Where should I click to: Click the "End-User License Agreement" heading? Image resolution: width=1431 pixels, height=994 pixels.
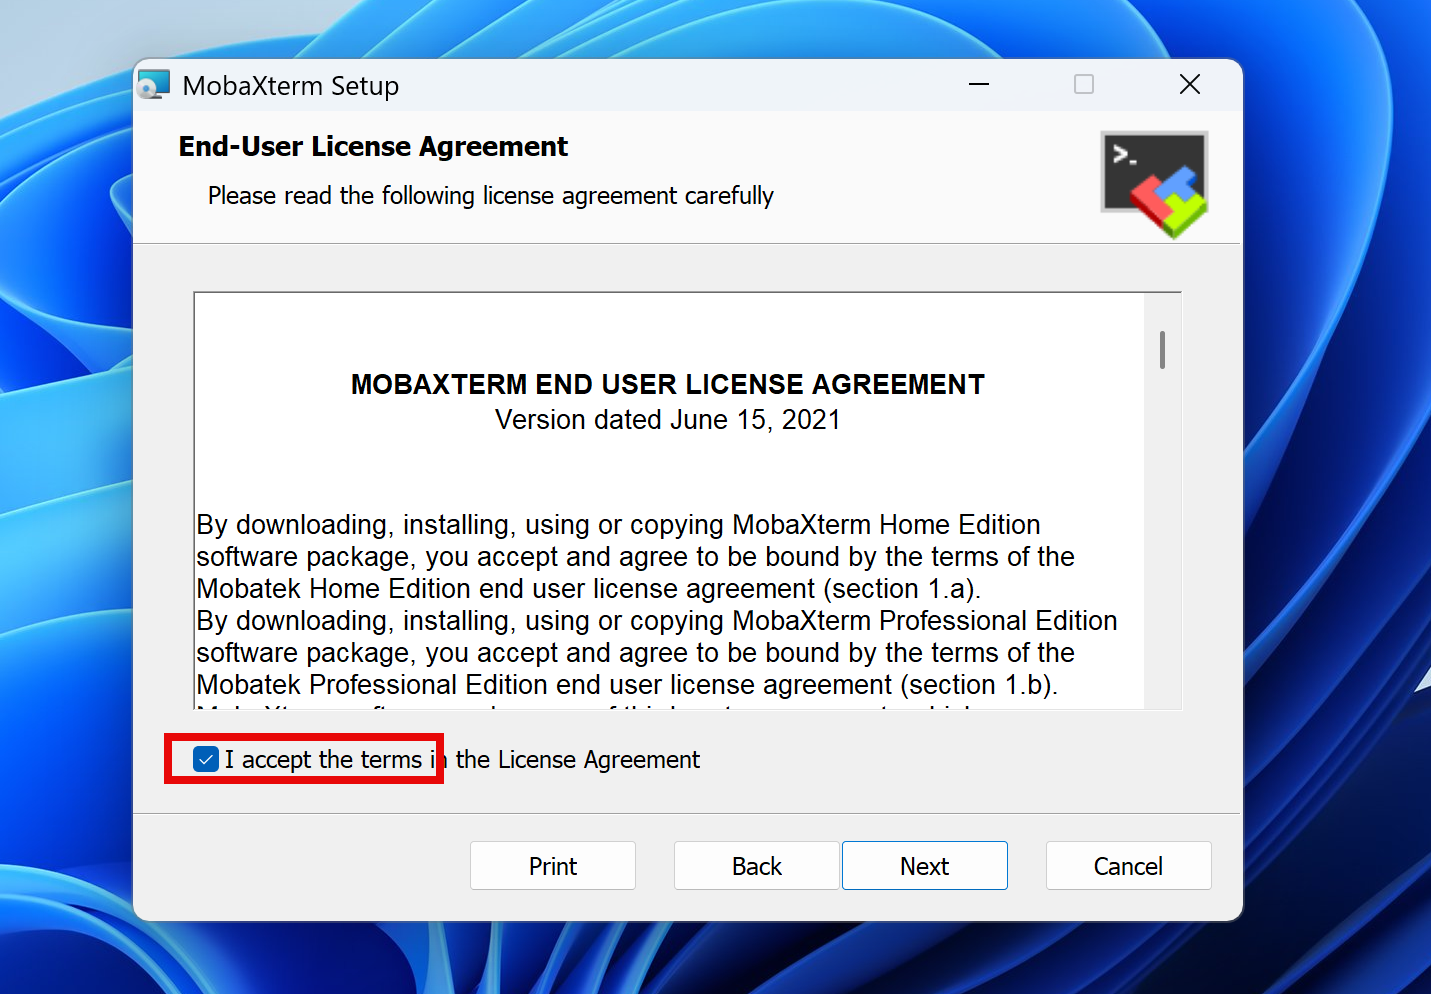373,147
